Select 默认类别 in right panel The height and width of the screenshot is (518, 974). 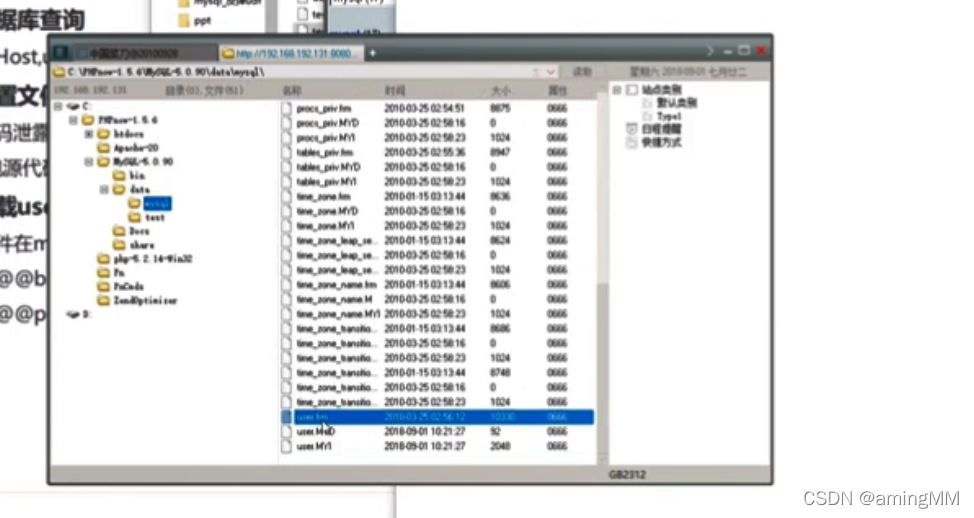676,103
